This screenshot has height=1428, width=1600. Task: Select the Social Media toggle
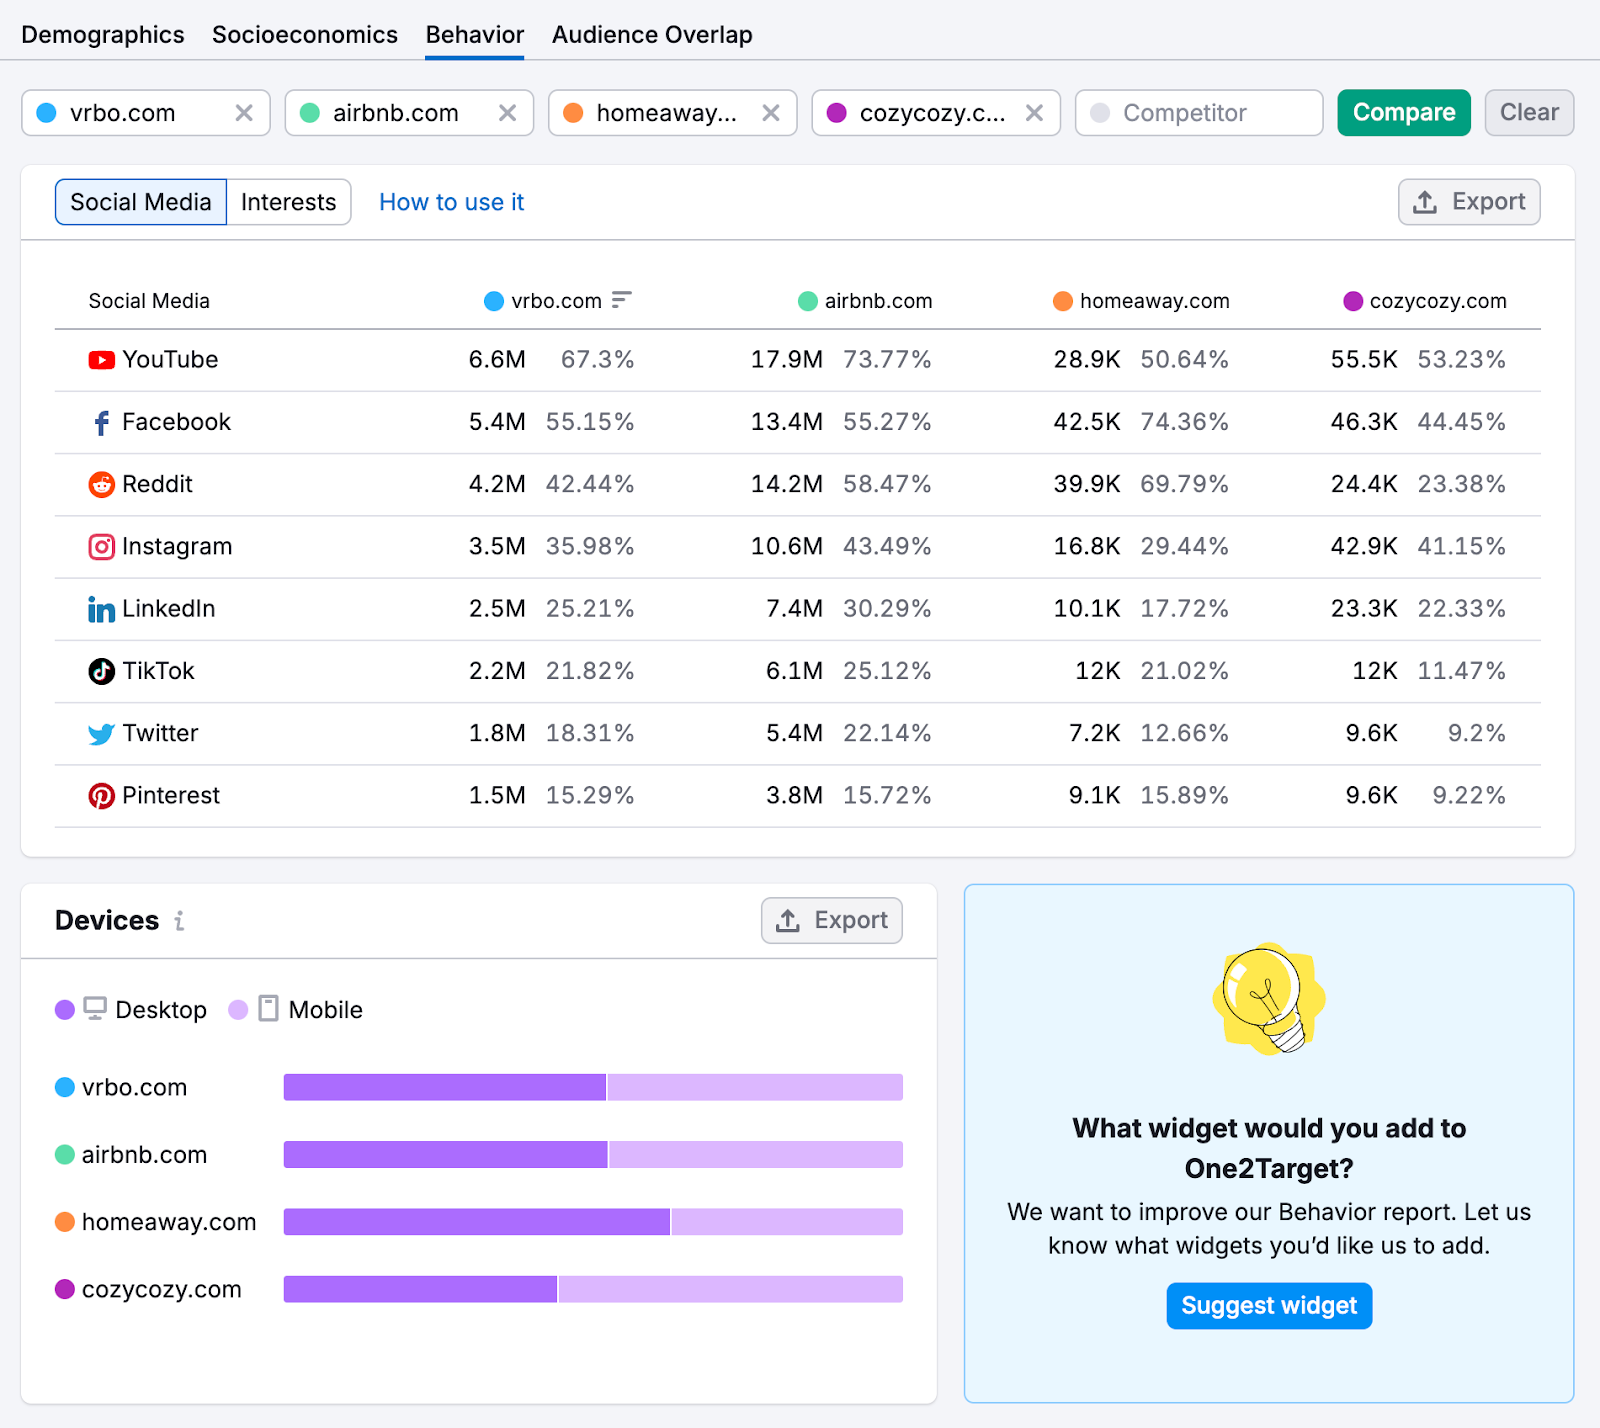(x=141, y=202)
